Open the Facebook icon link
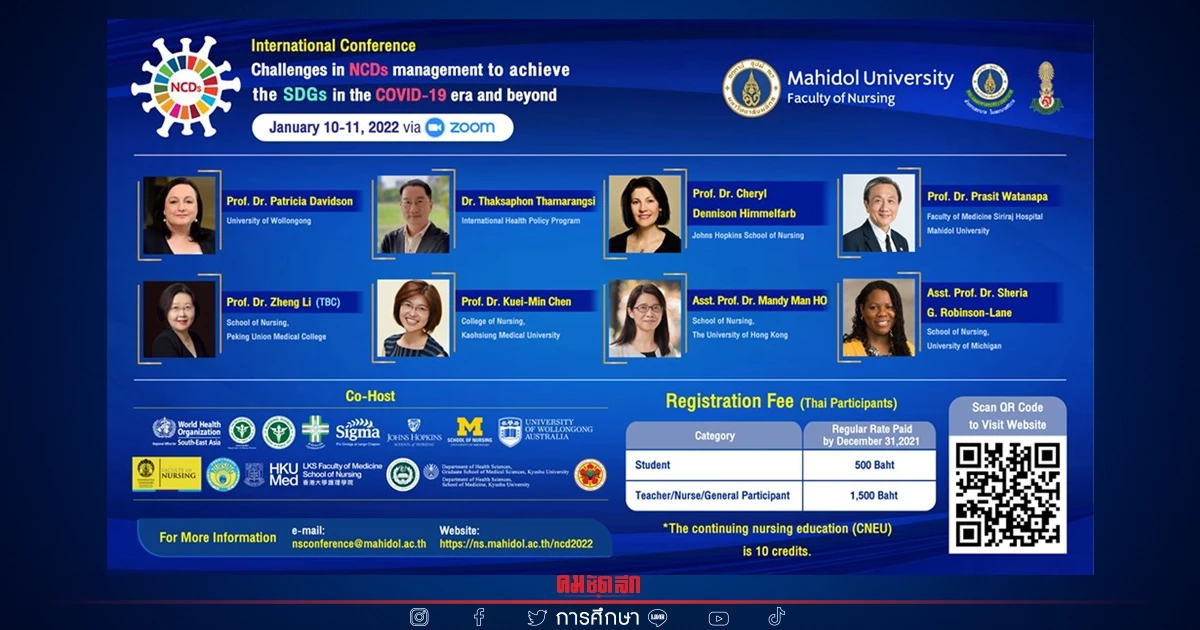The width and height of the screenshot is (1200, 630). (479, 617)
